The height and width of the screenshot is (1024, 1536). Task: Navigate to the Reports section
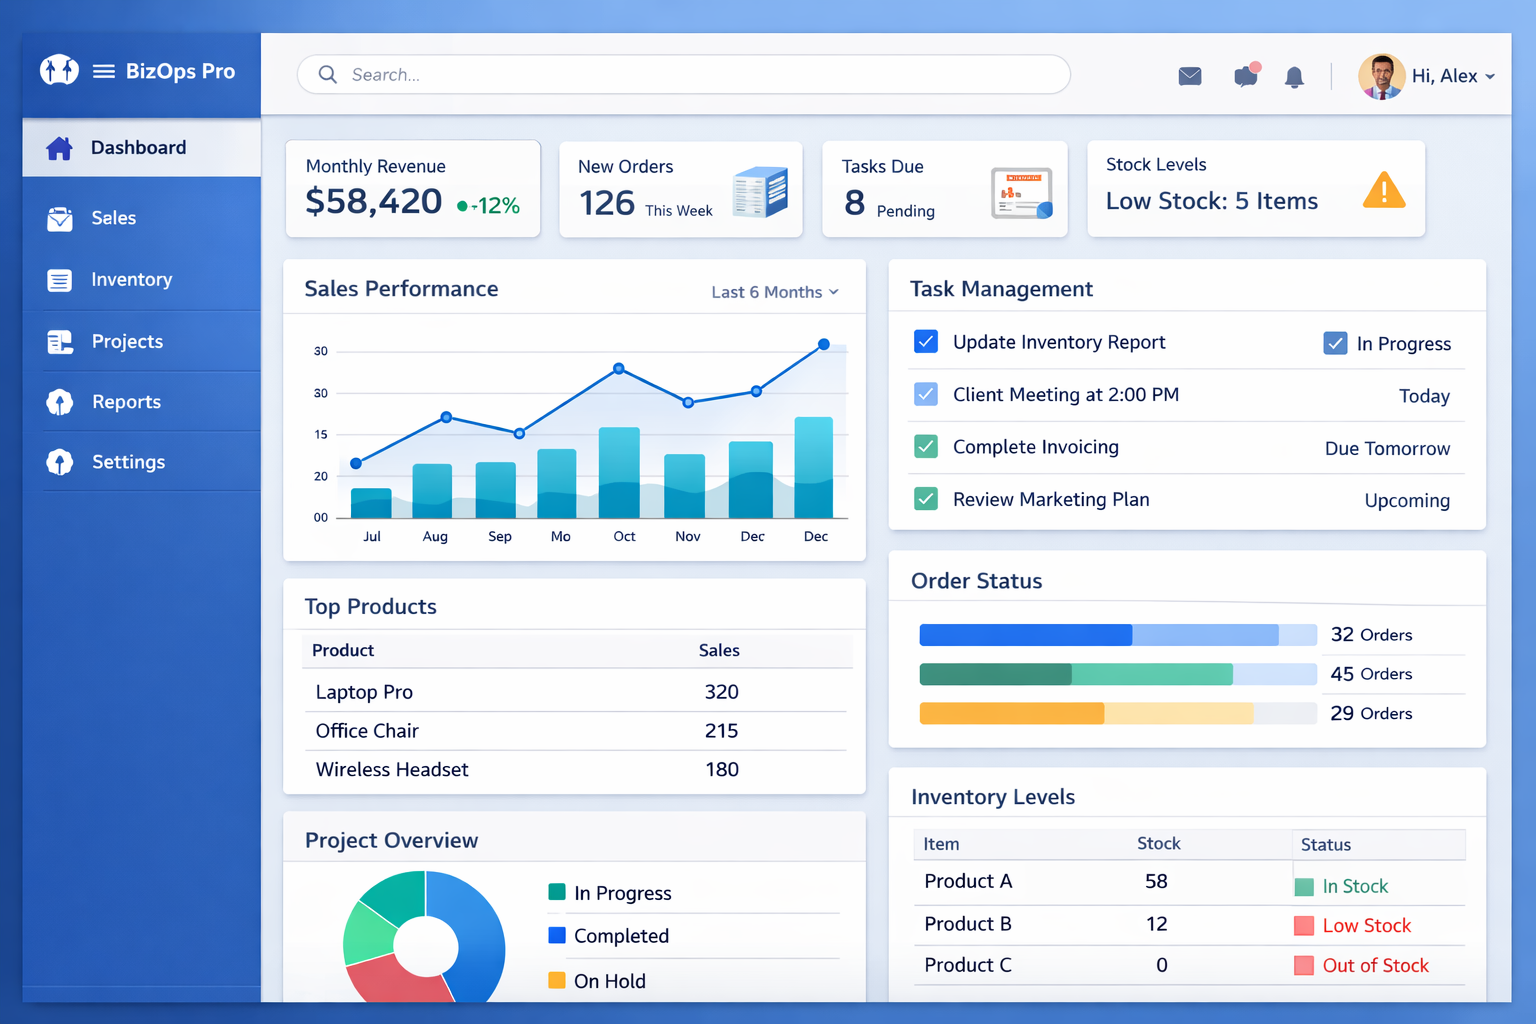[x=126, y=402]
